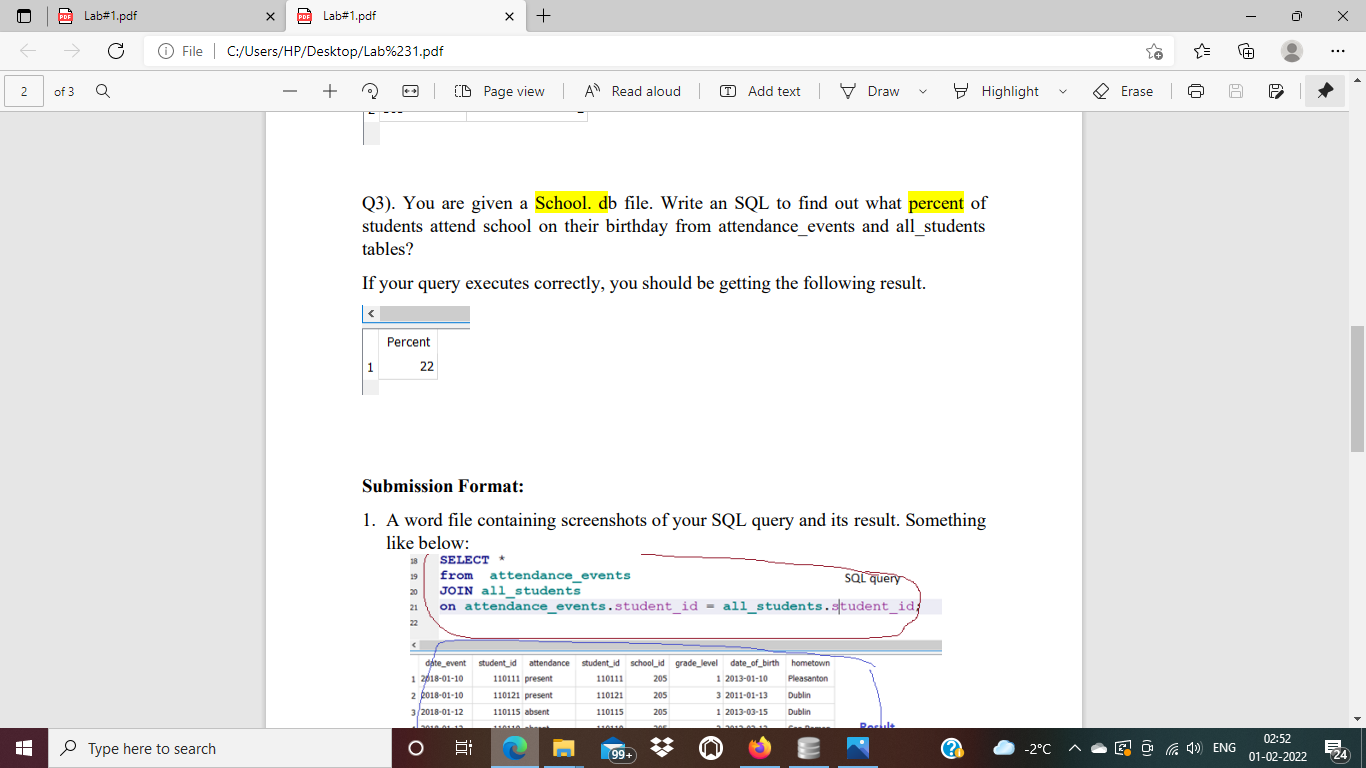Image resolution: width=1366 pixels, height=768 pixels.
Task: Open the Draw pen options dropdown
Action: point(922,91)
